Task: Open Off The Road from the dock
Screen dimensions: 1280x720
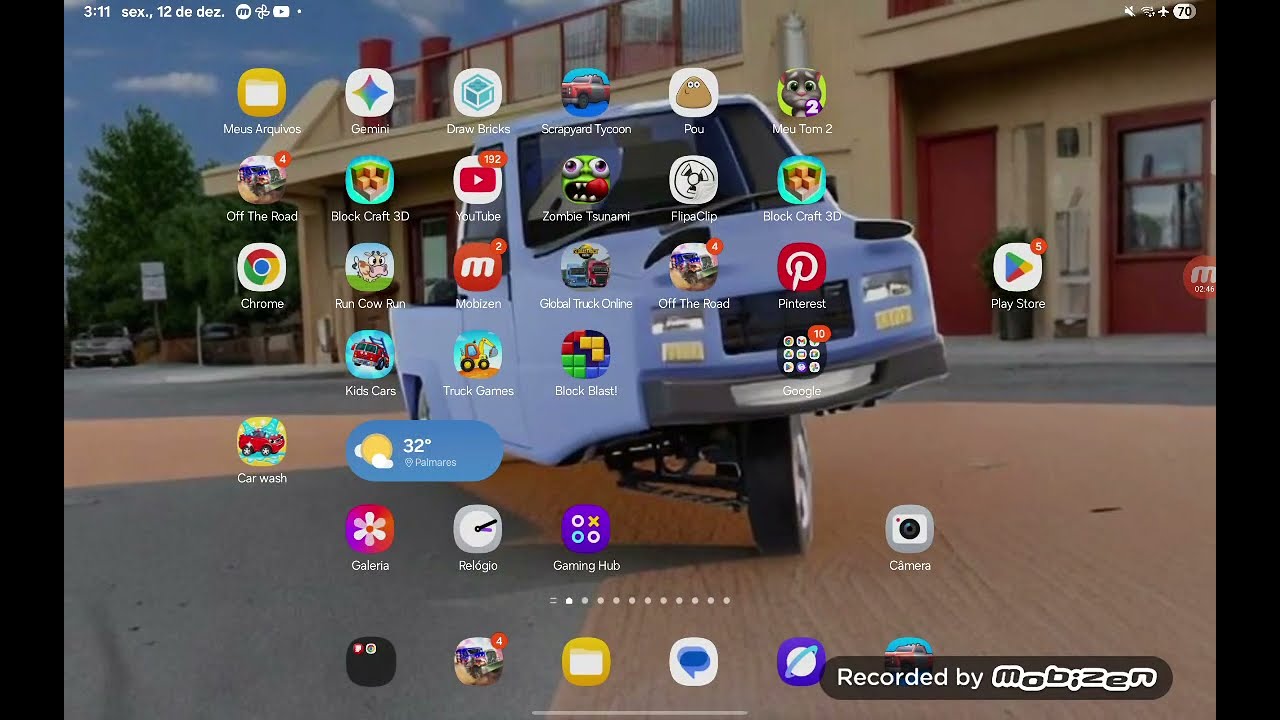Action: tap(478, 661)
